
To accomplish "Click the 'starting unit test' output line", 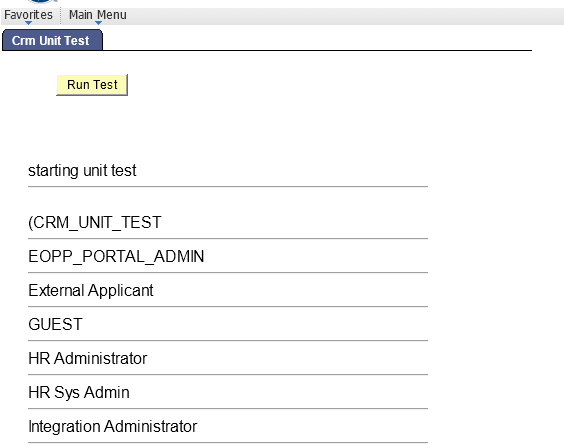I will pyautogui.click(x=228, y=170).
